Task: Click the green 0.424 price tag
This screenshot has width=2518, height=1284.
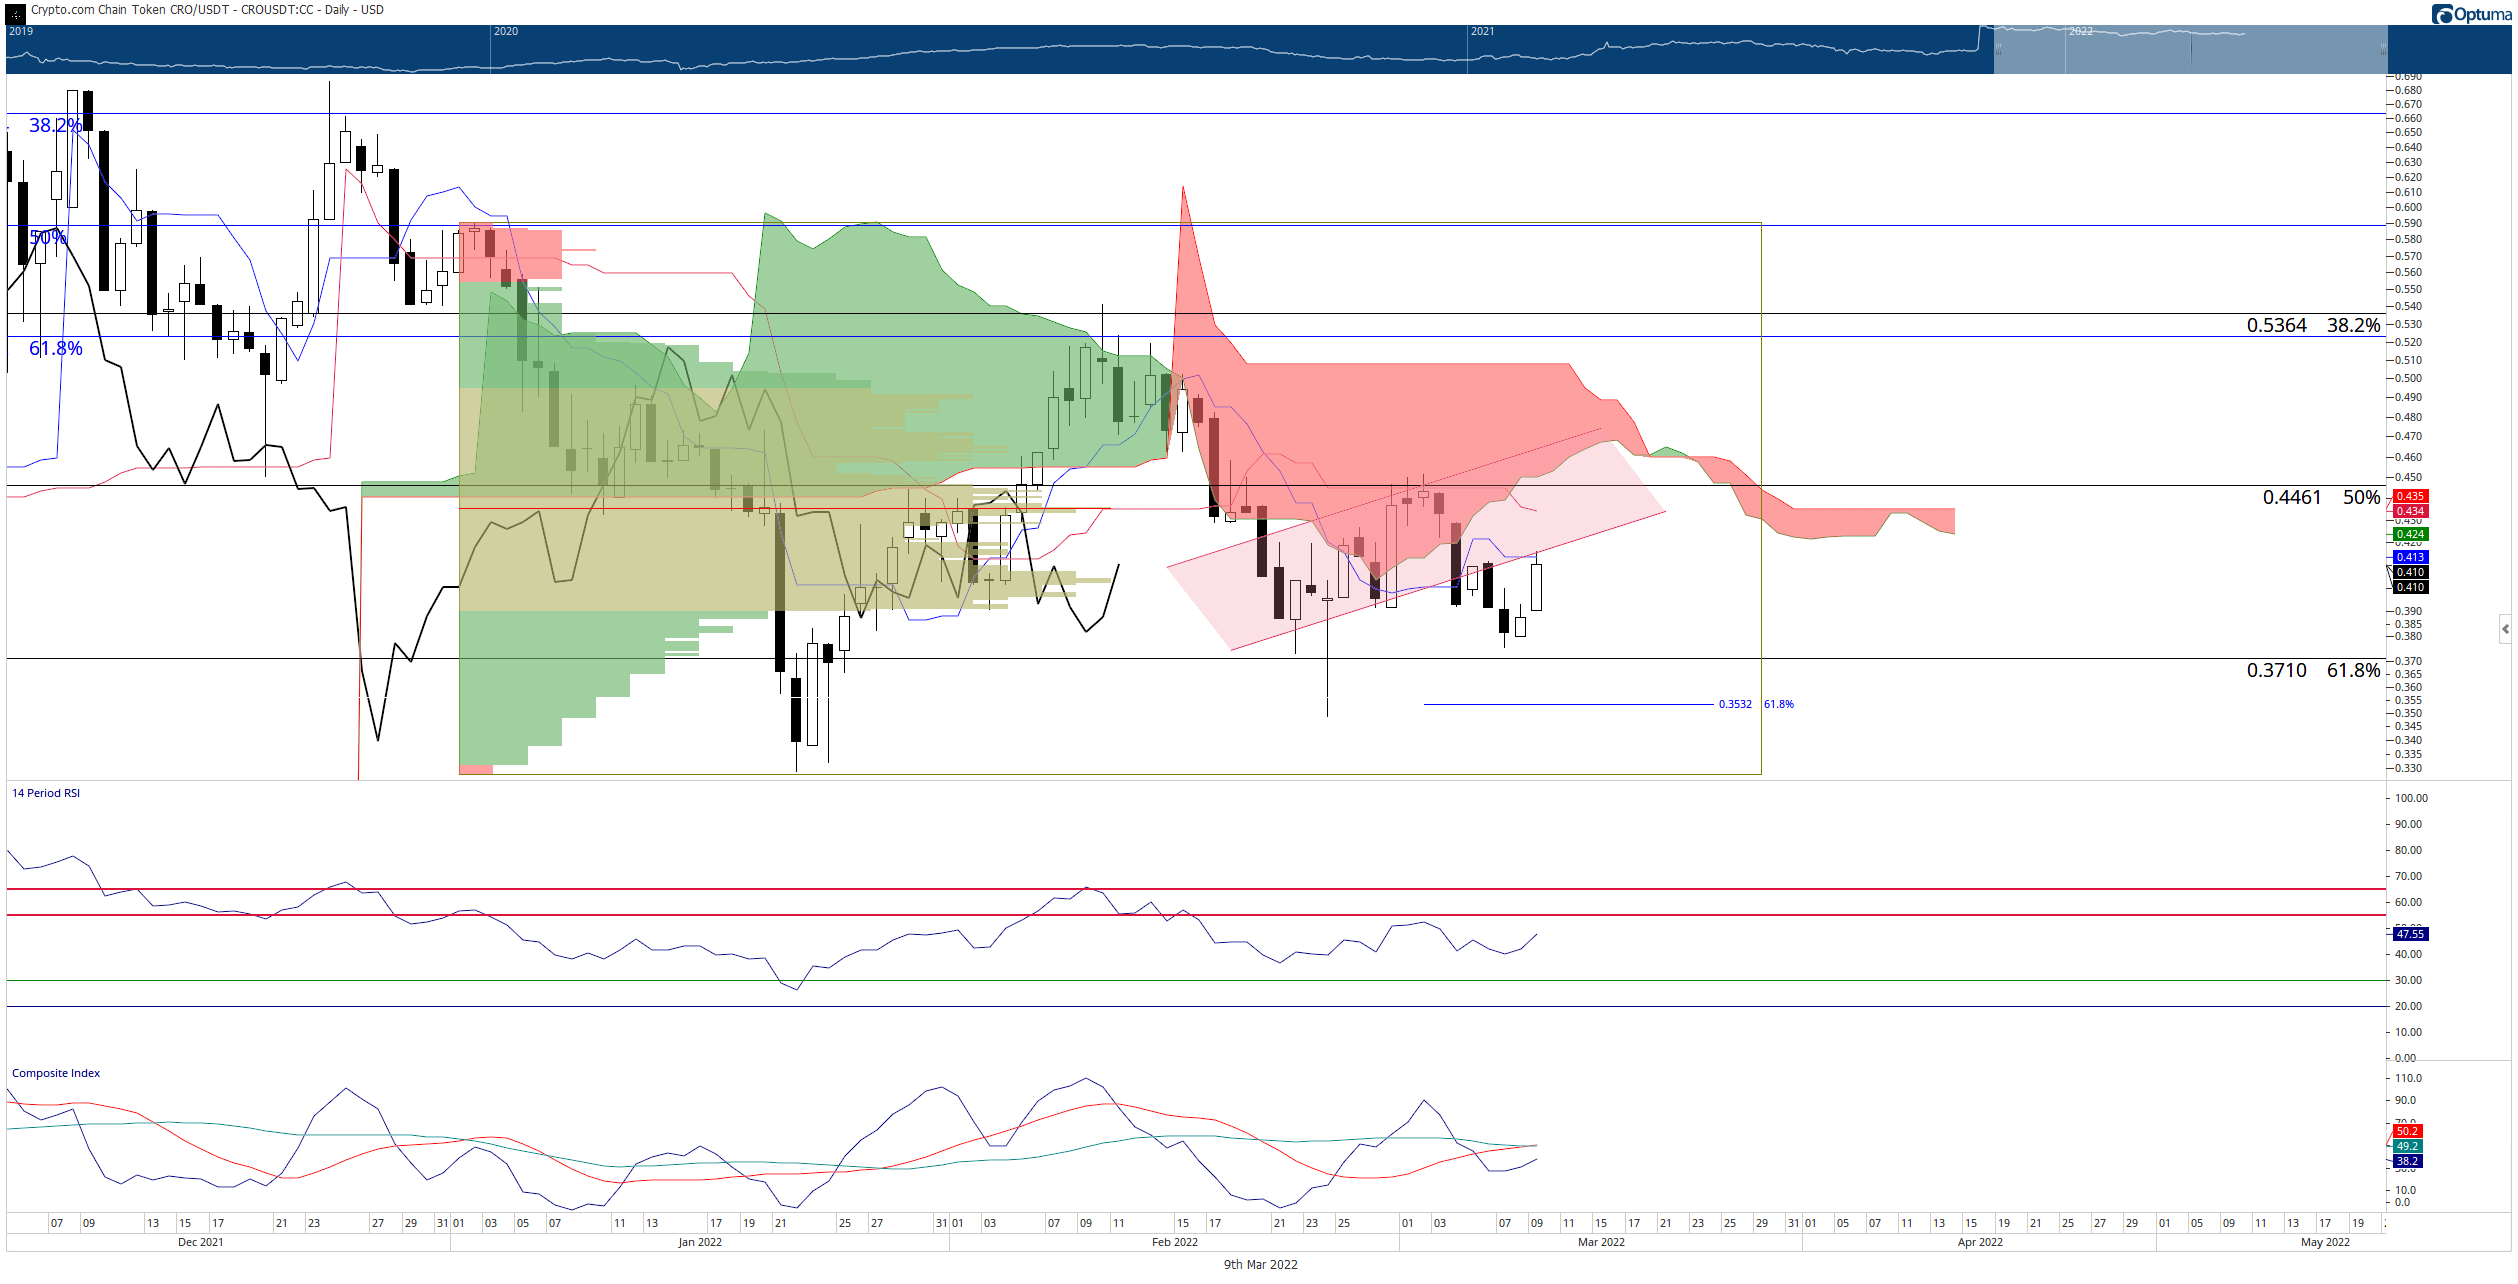Action: click(2410, 534)
